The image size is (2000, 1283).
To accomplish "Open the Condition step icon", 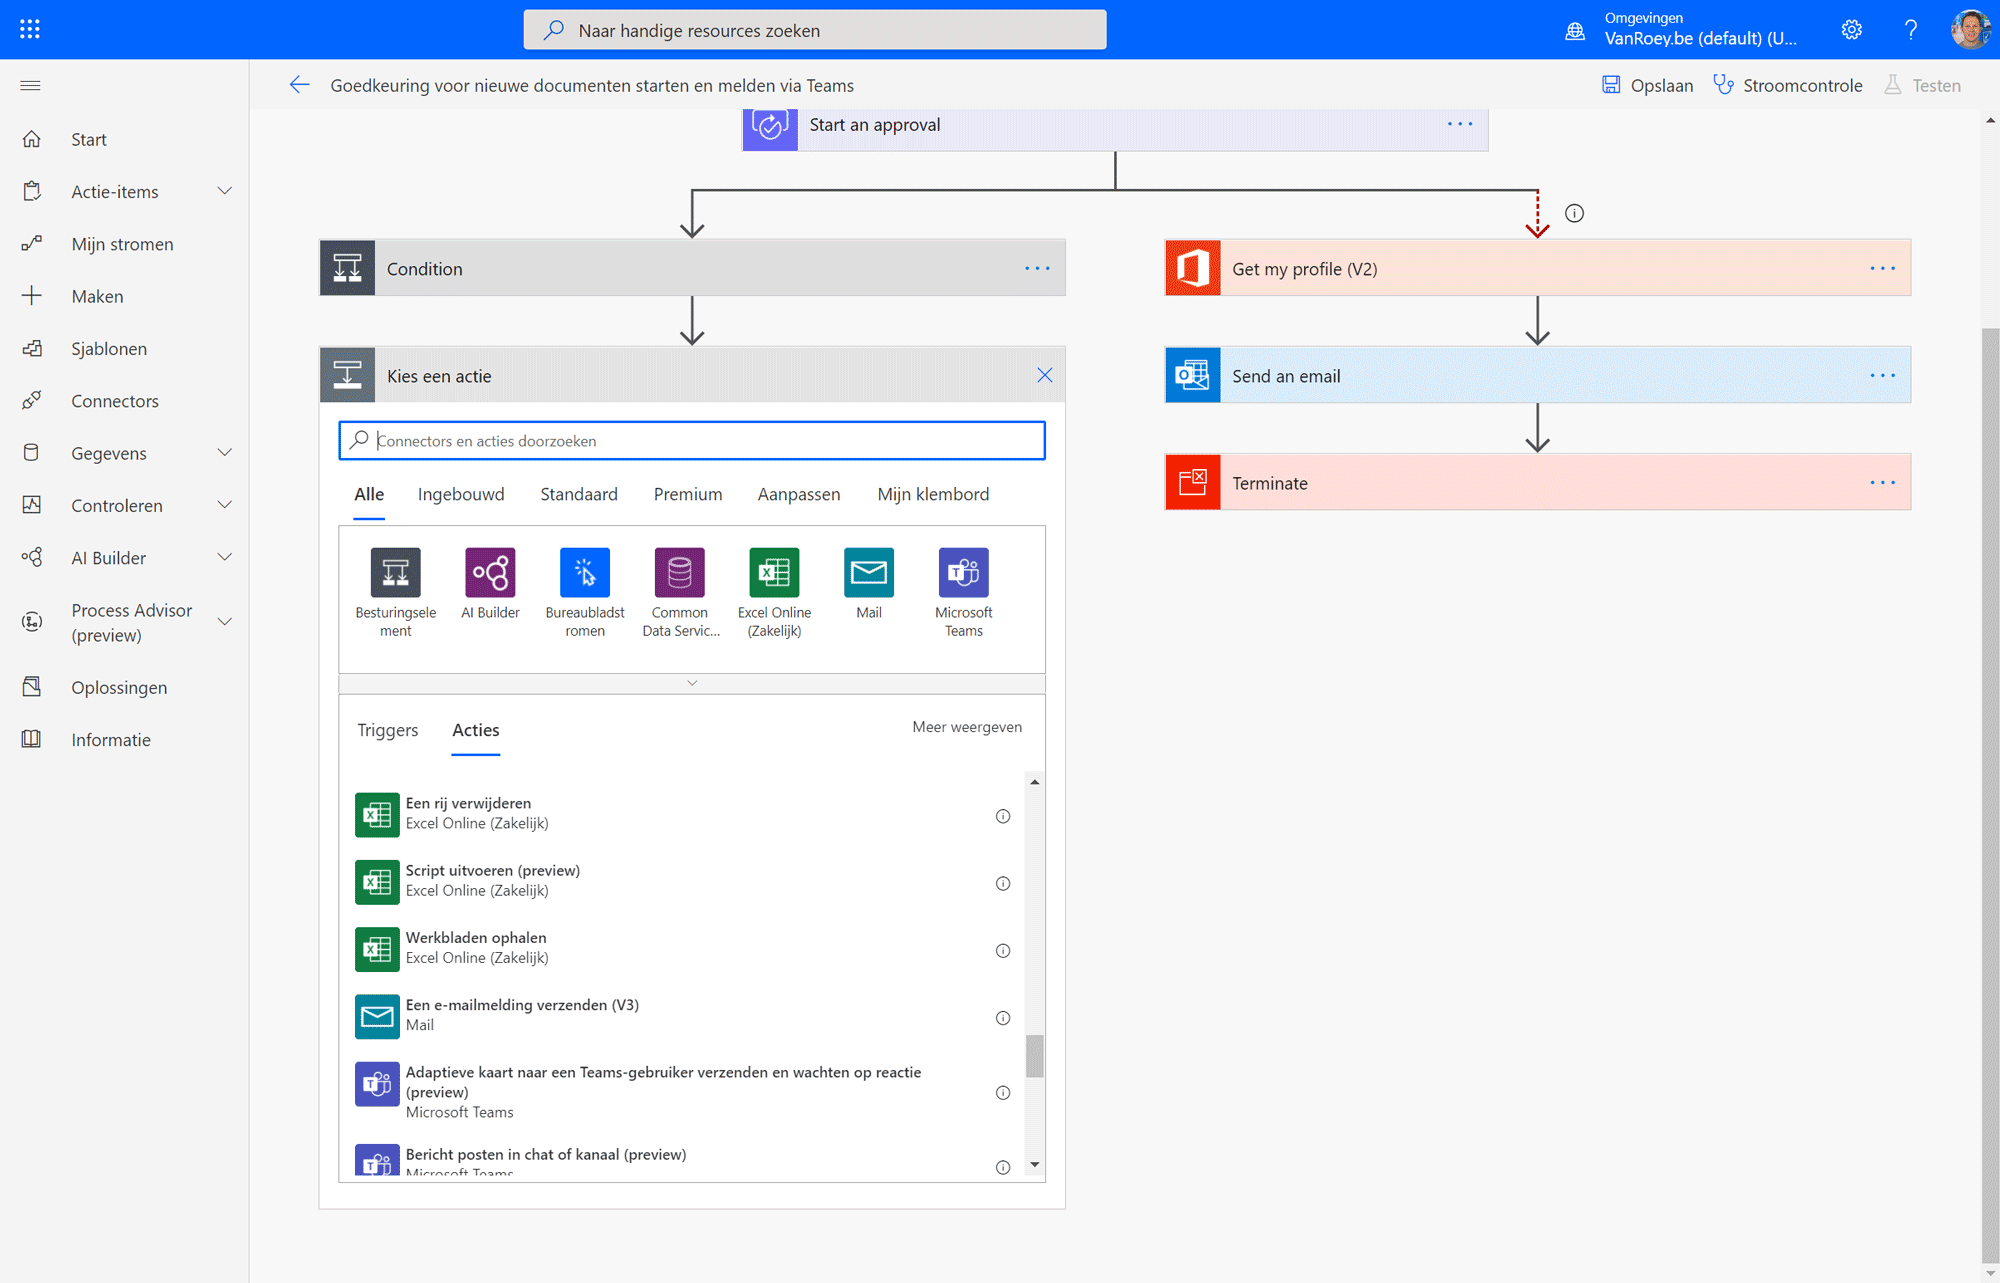I will (x=347, y=268).
